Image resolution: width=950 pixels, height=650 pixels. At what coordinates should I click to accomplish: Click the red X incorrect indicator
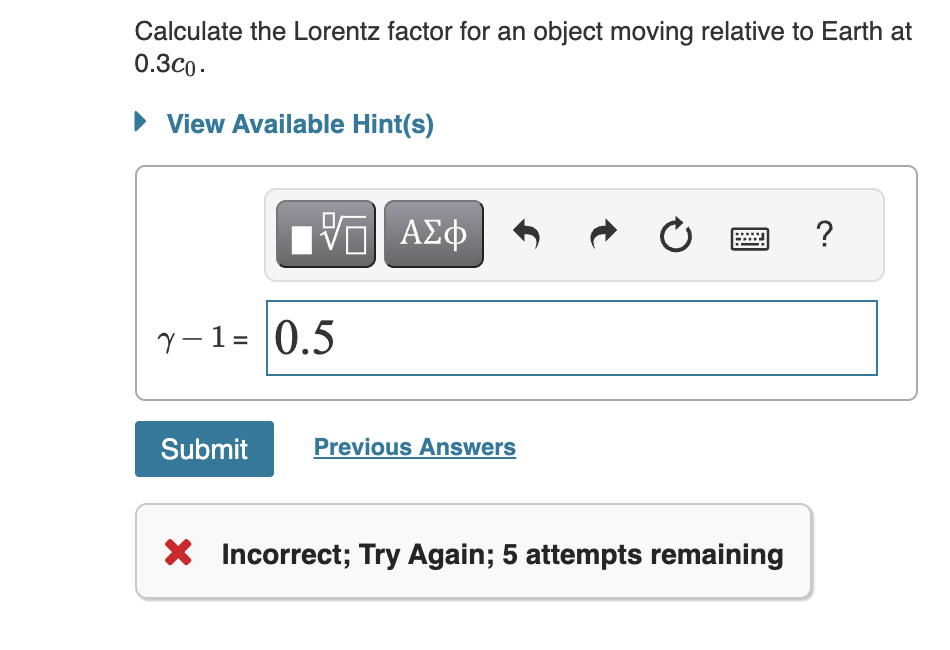click(x=180, y=553)
